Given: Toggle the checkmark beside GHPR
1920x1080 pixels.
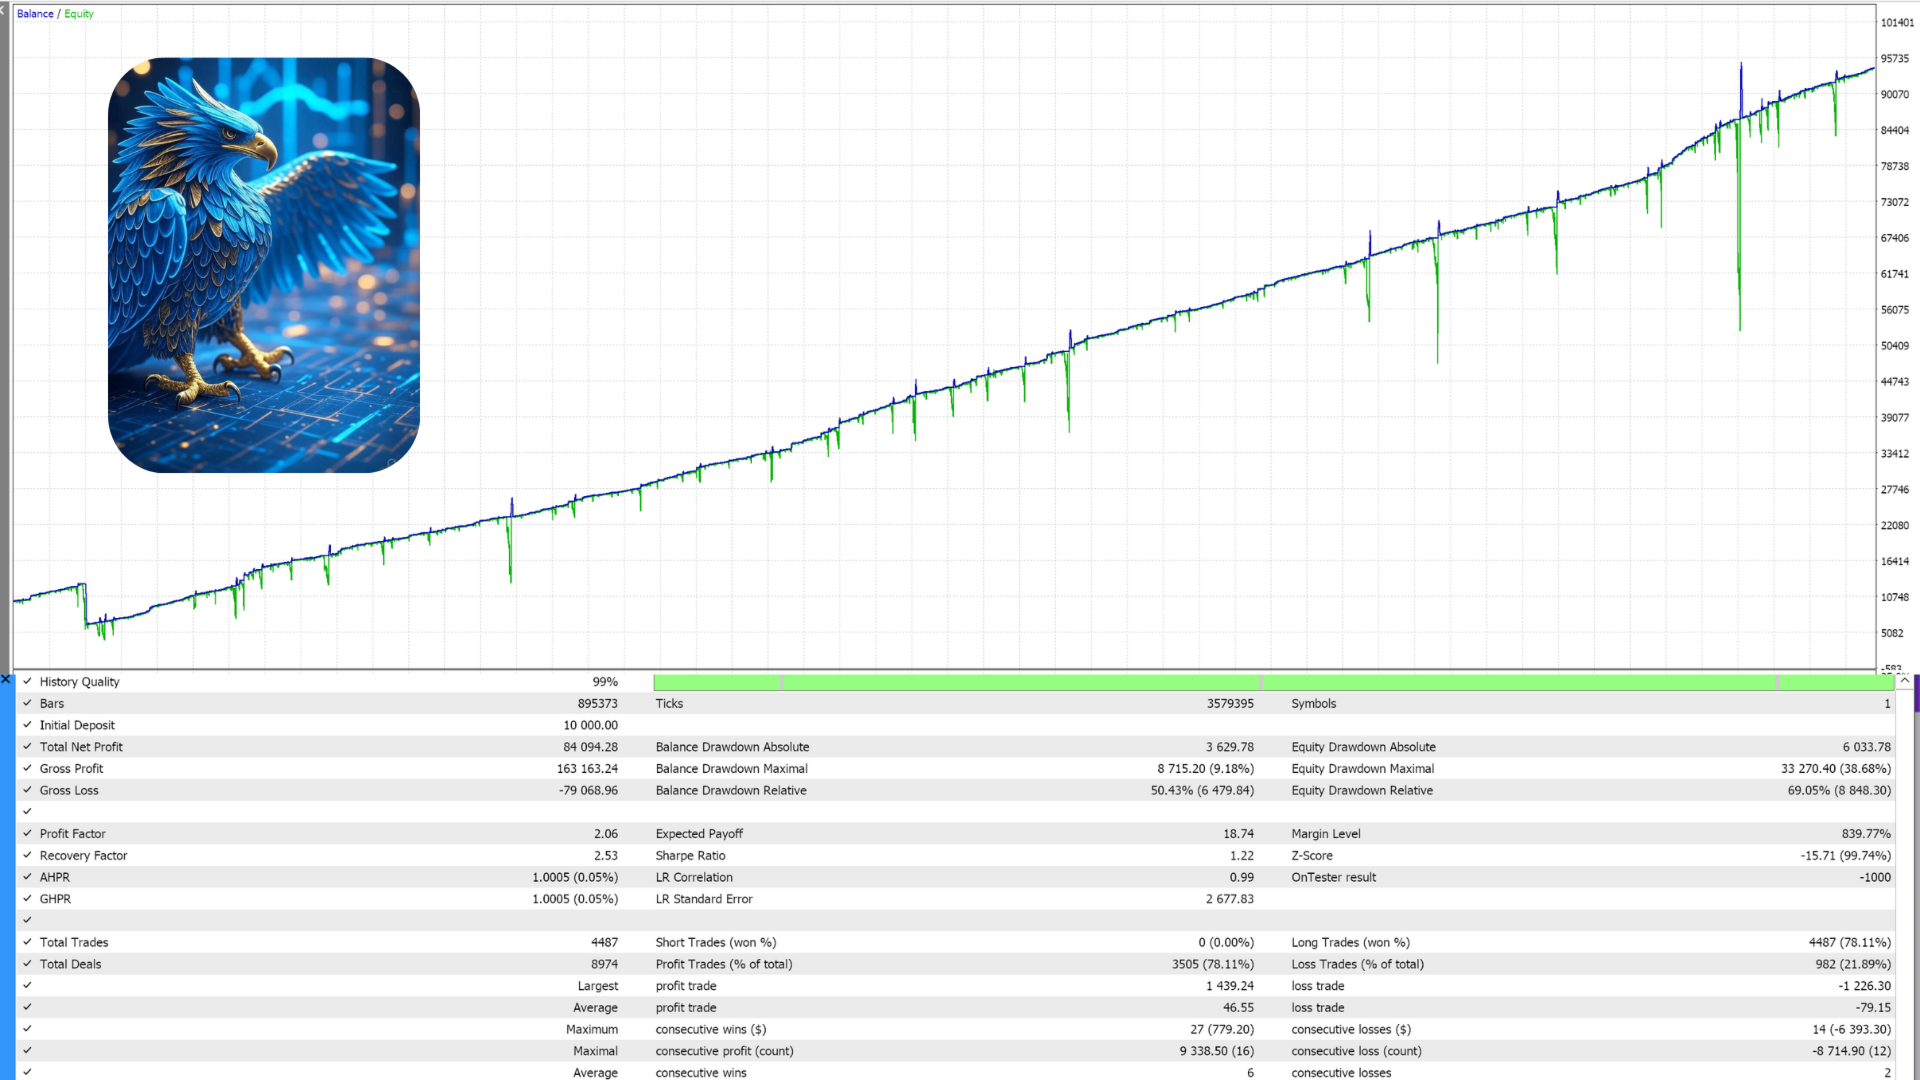Looking at the screenshot, I should pyautogui.click(x=27, y=898).
